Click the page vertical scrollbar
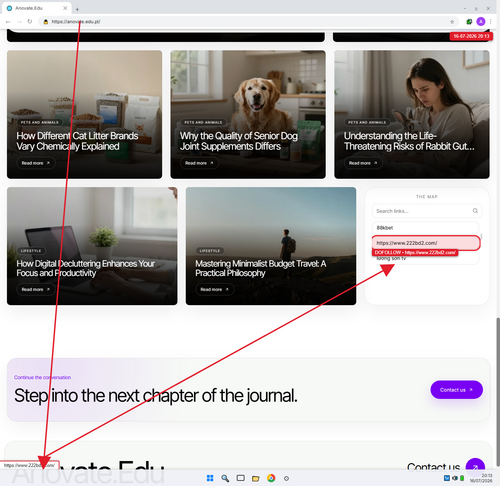 498,392
